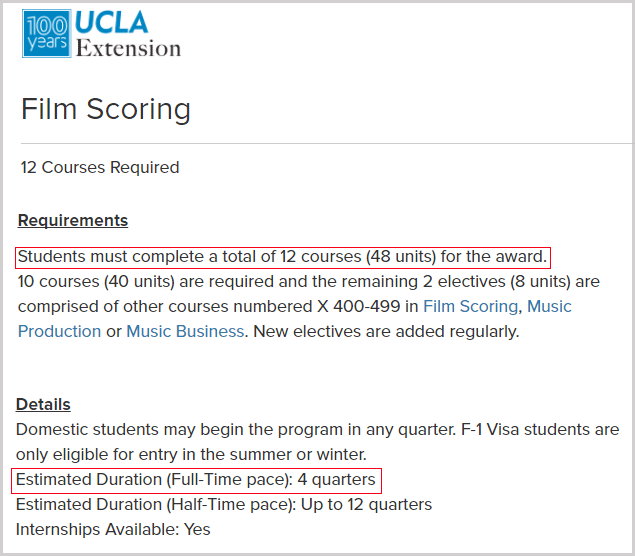Click the 'New electives are added regularly' sentence
635x556 pixels.
tap(386, 332)
